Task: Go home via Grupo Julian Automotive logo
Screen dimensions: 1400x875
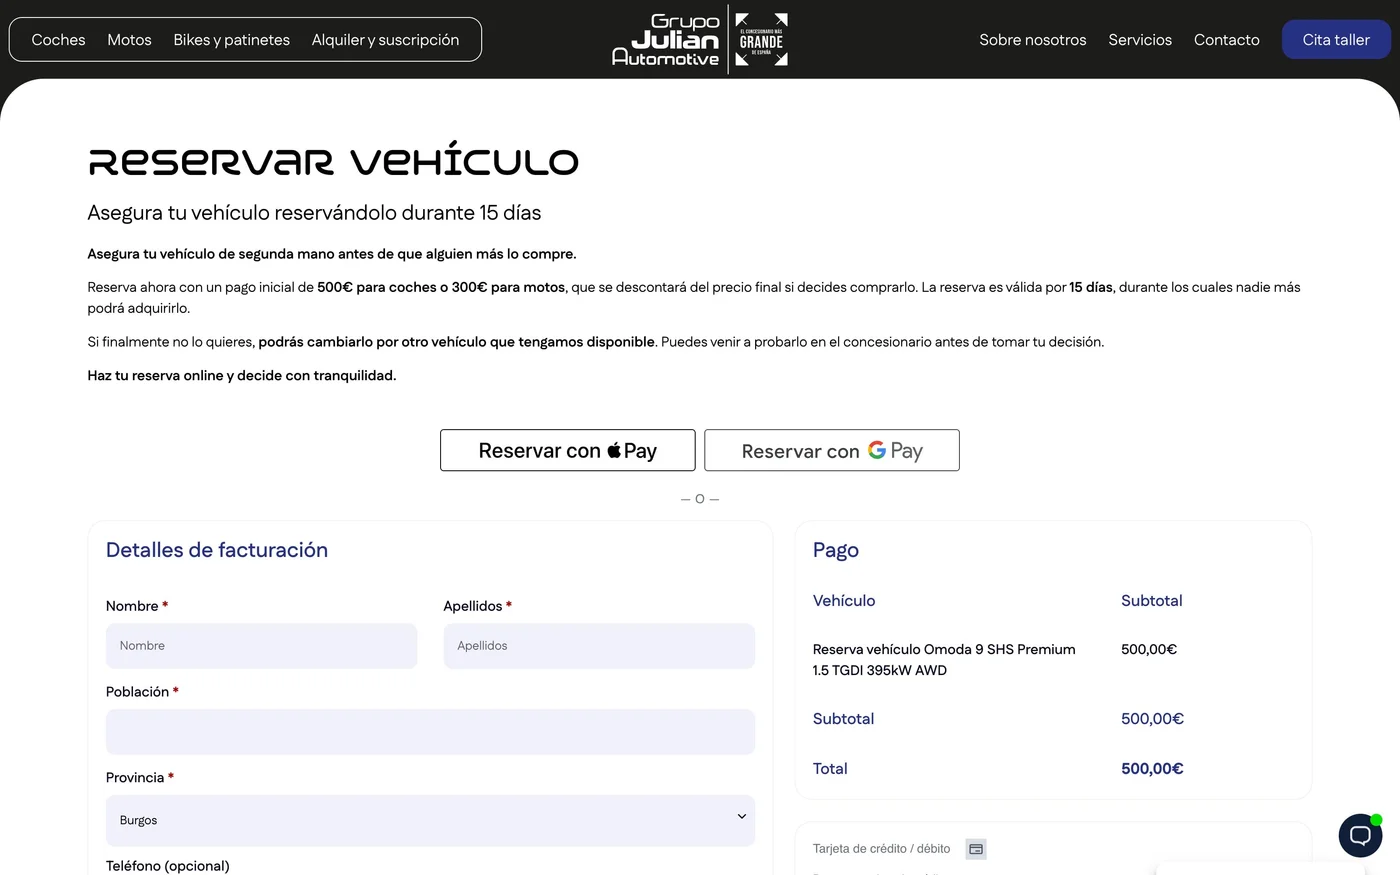Action: coord(666,40)
